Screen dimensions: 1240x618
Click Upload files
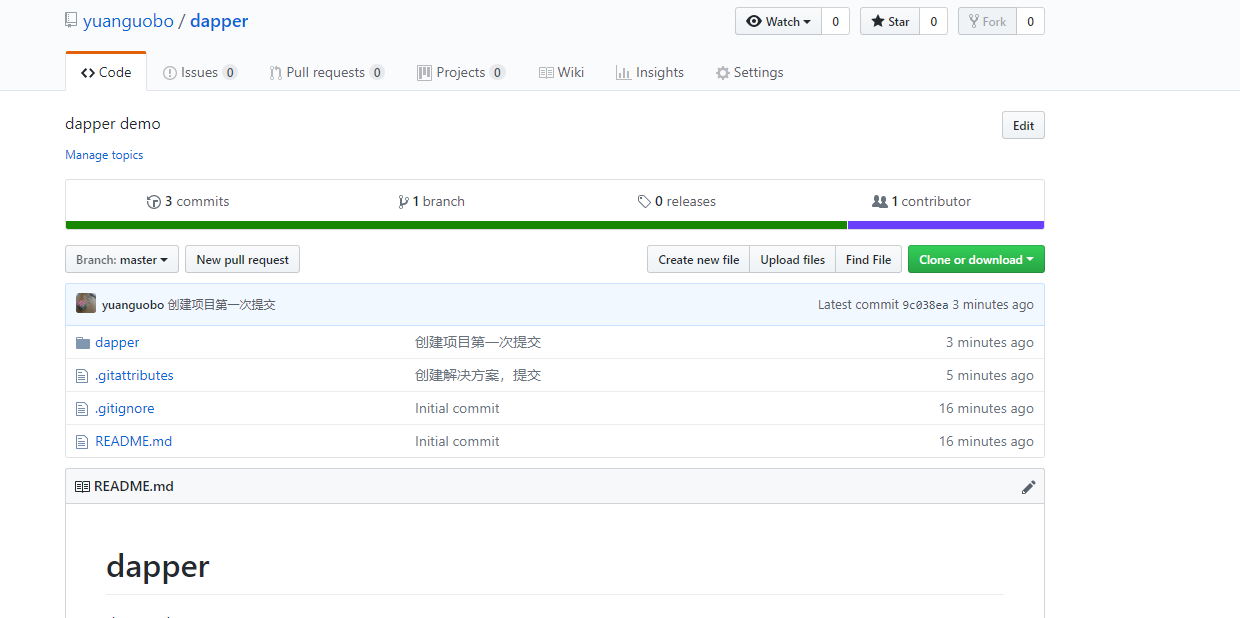tap(792, 260)
